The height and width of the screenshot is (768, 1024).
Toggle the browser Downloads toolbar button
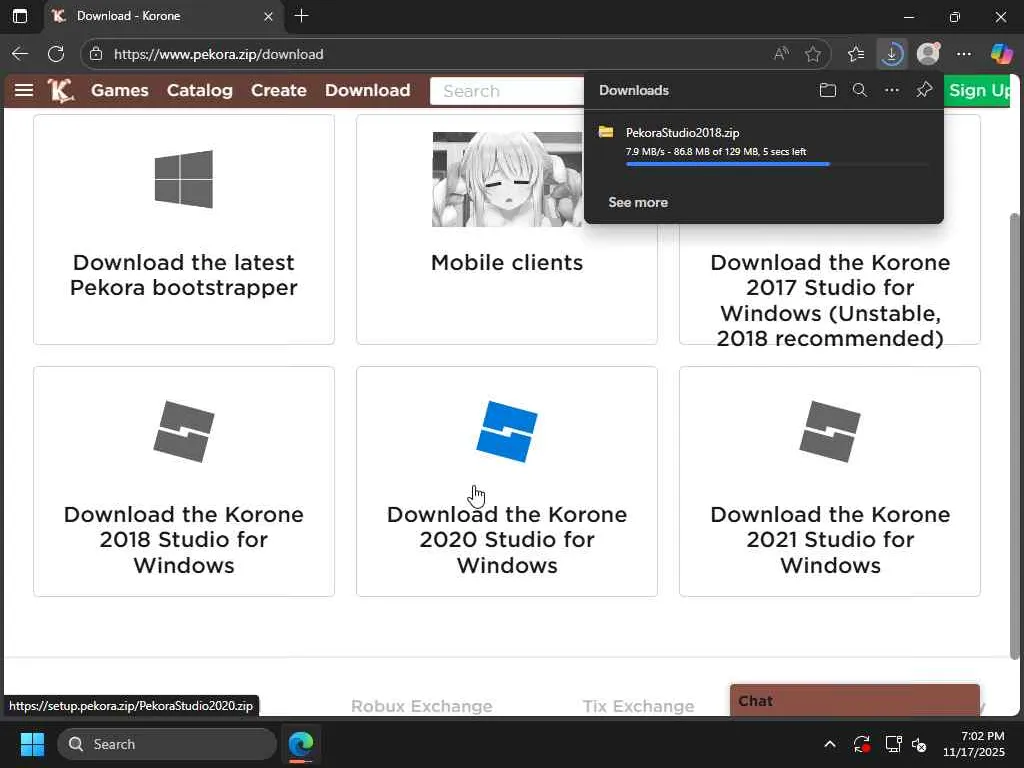(891, 54)
